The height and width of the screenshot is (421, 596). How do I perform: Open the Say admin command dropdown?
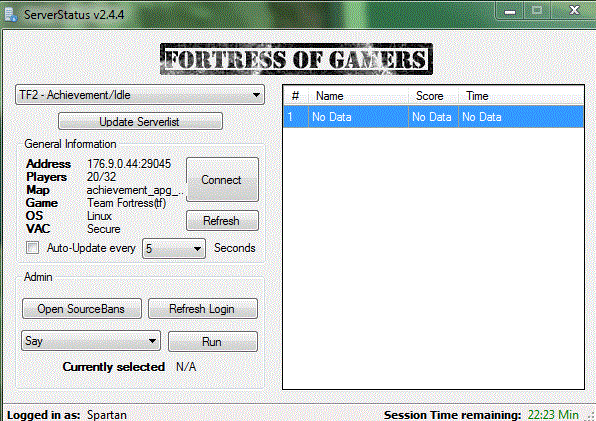pyautogui.click(x=91, y=340)
